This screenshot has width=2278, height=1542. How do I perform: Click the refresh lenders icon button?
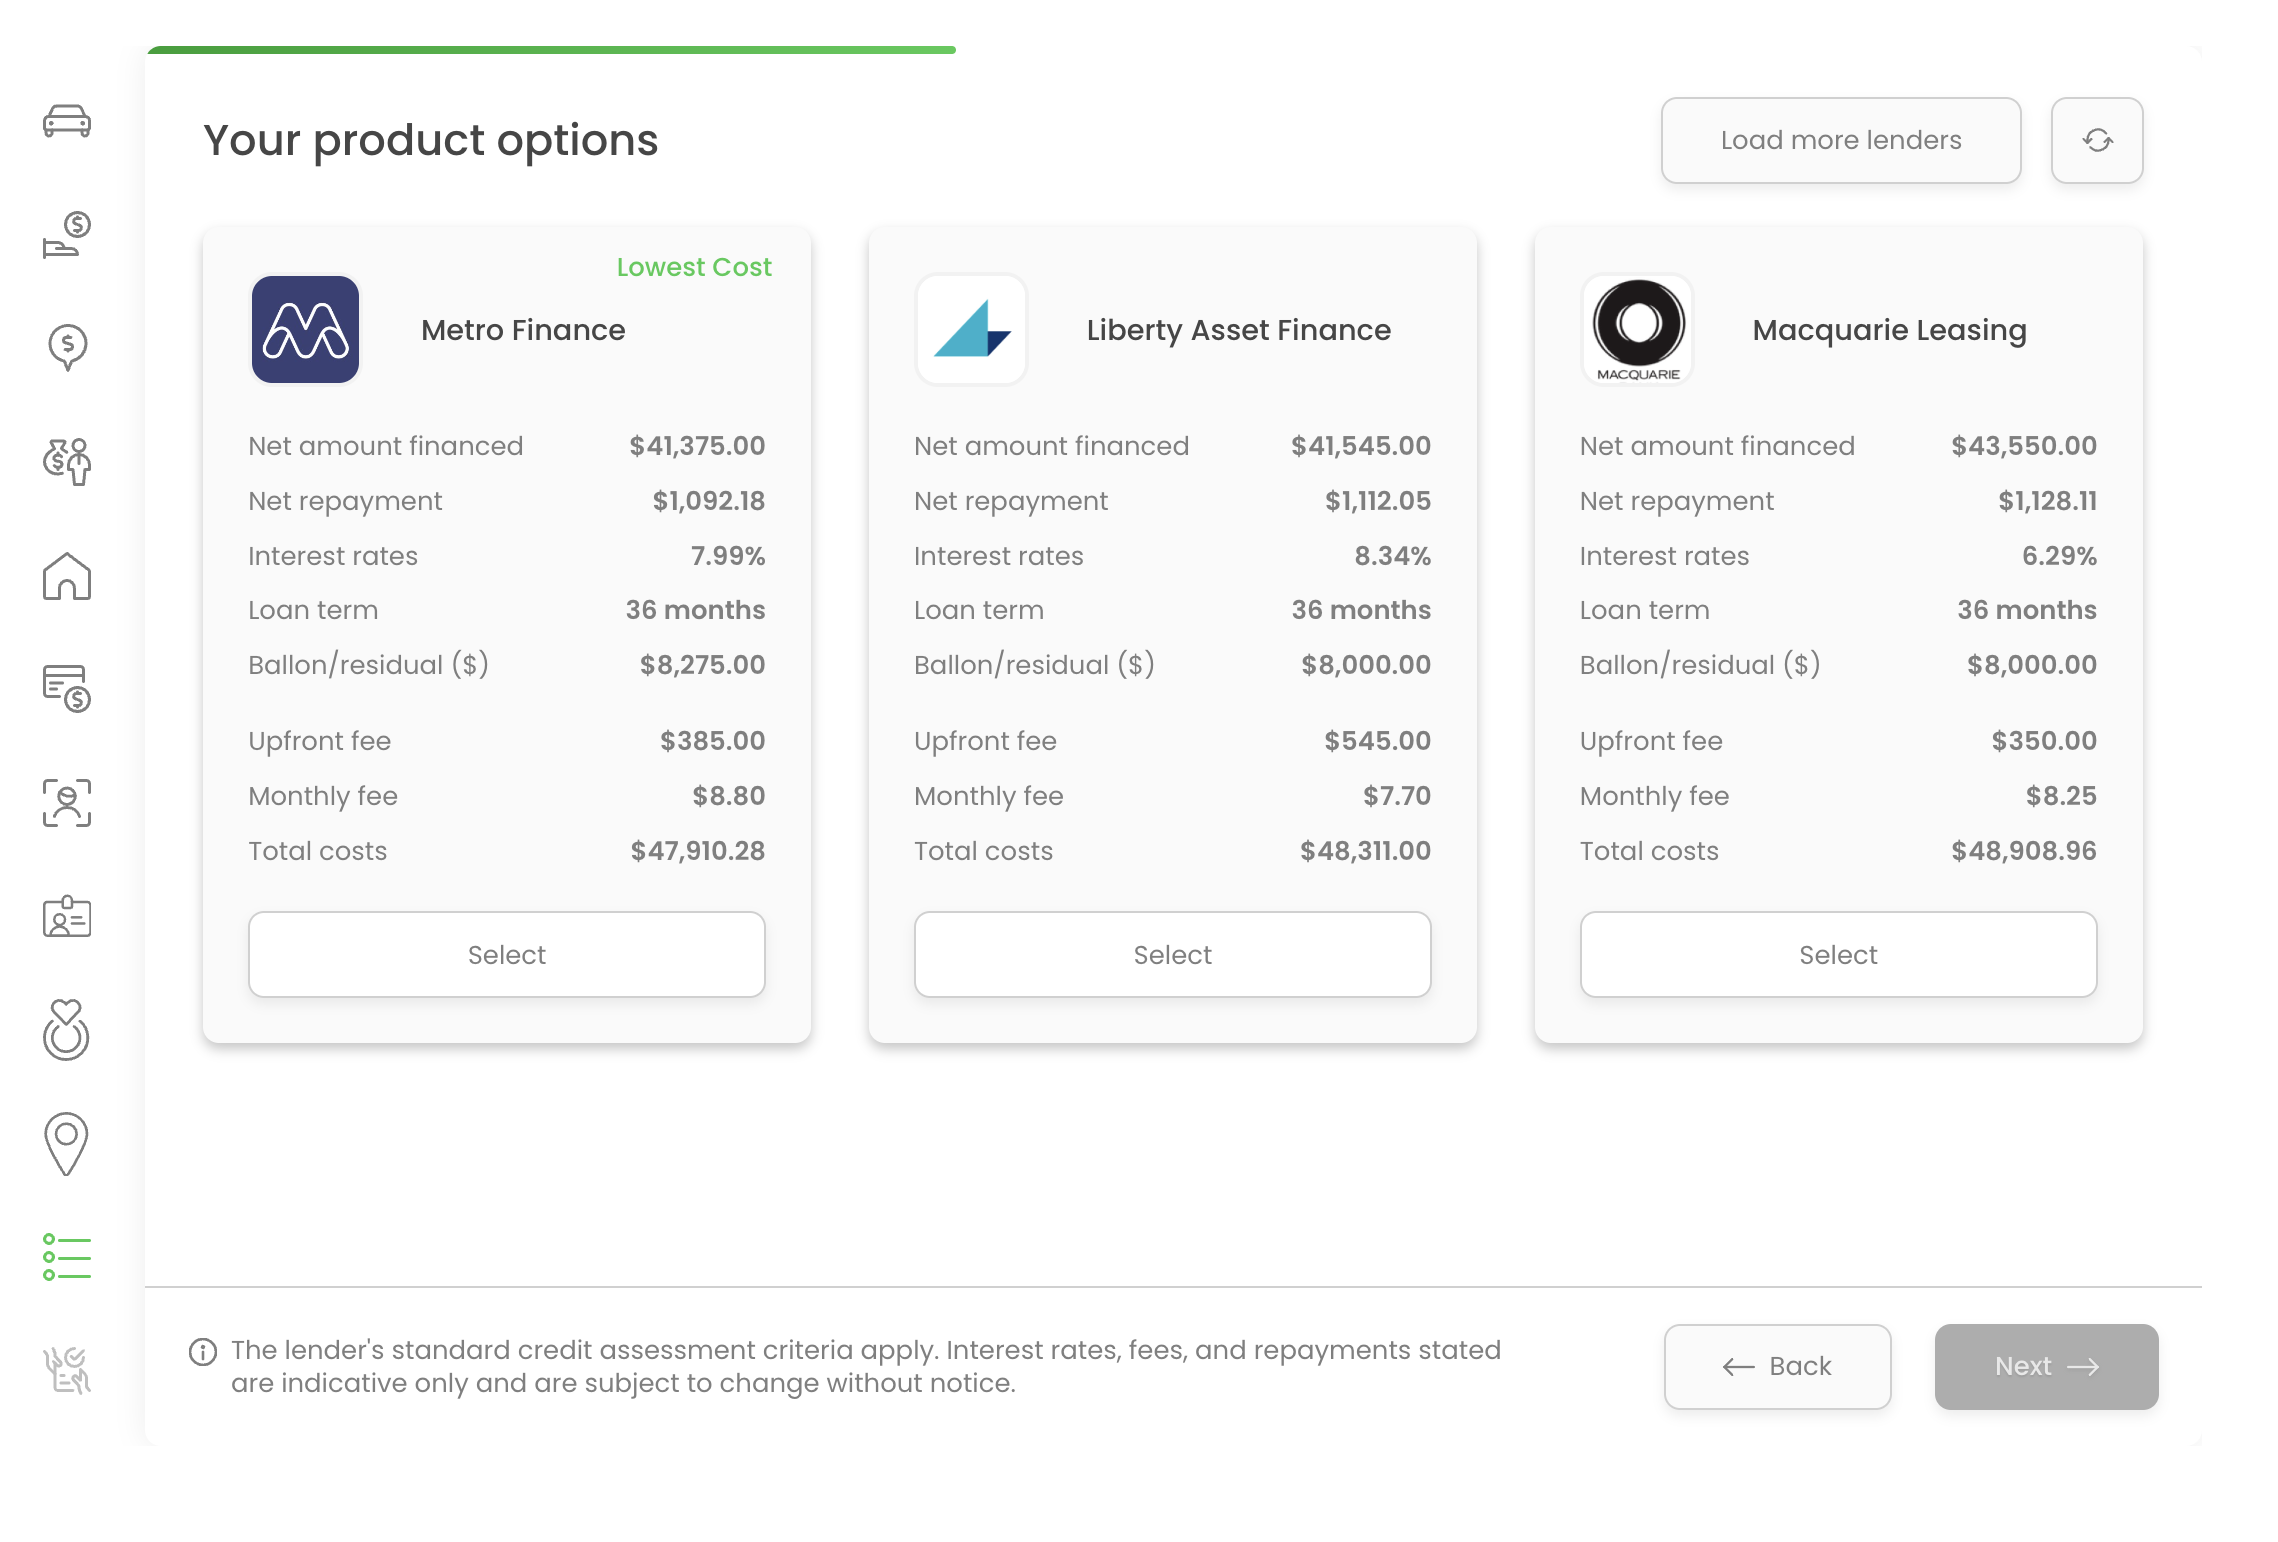point(2097,140)
